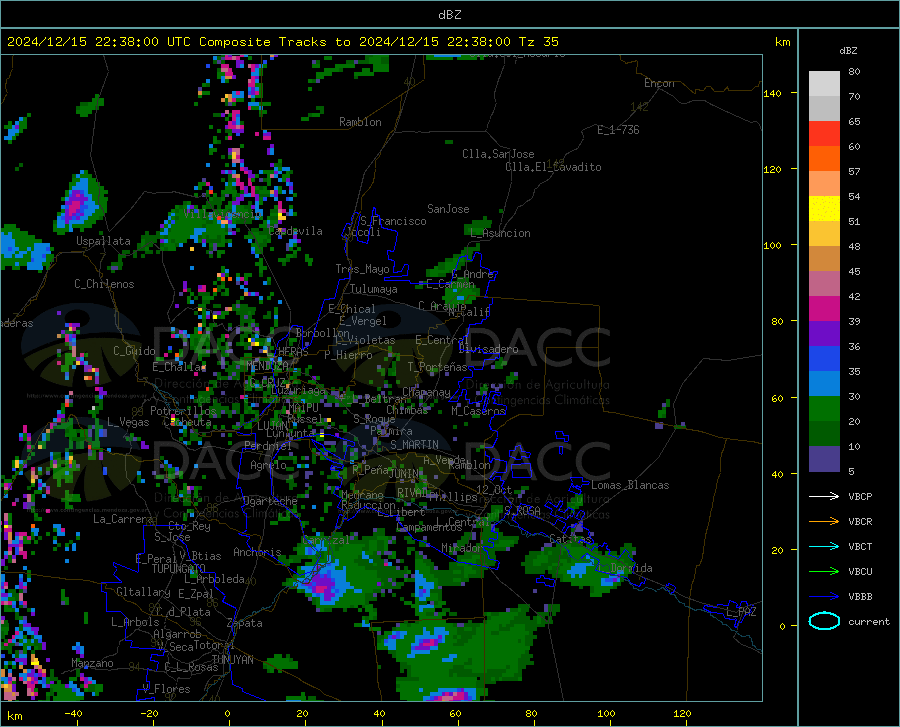Click the 'SanJose' map label

[448, 209]
